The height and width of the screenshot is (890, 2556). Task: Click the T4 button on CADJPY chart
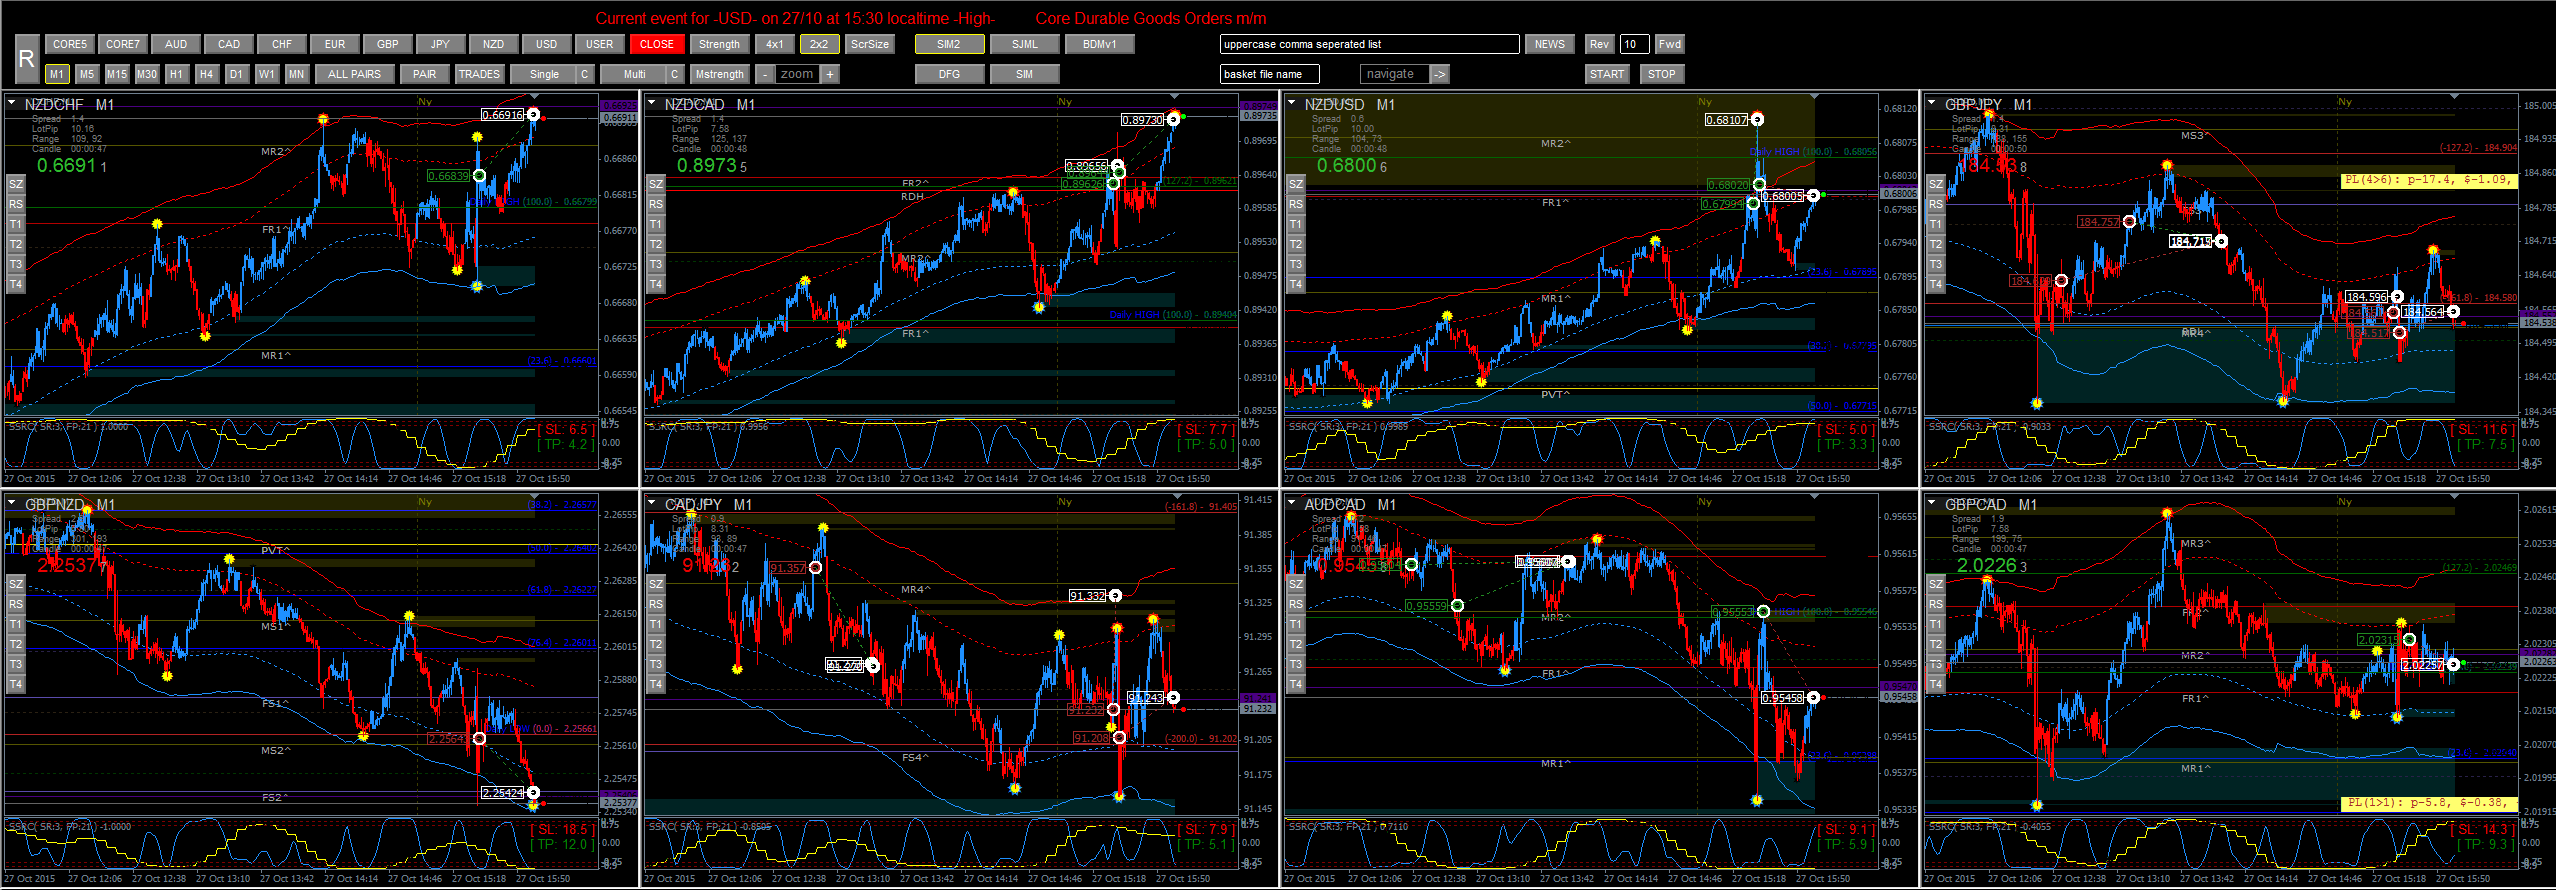tap(656, 684)
